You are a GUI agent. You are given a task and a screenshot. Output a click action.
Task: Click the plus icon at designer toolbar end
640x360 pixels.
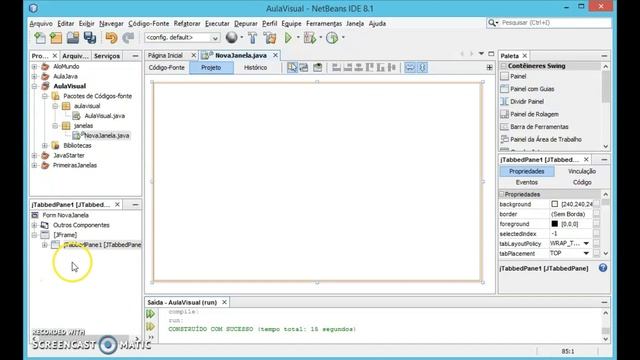point(489,67)
